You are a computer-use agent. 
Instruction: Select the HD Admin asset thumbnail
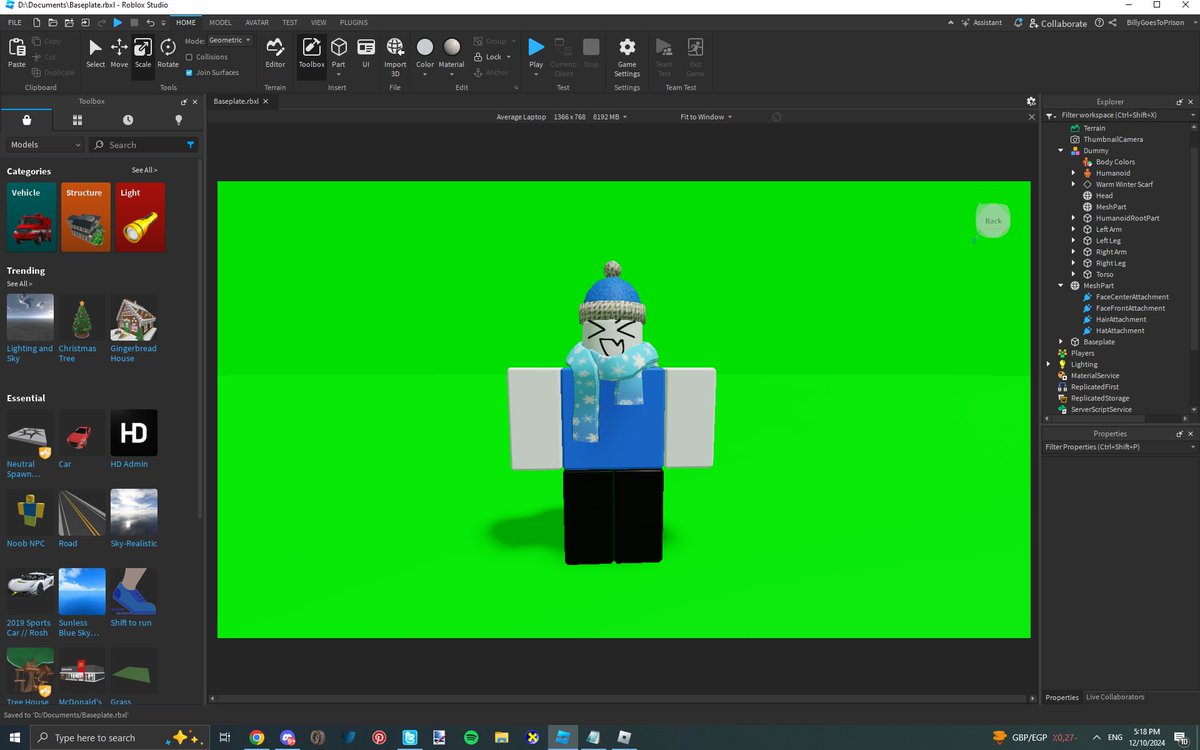(x=134, y=433)
